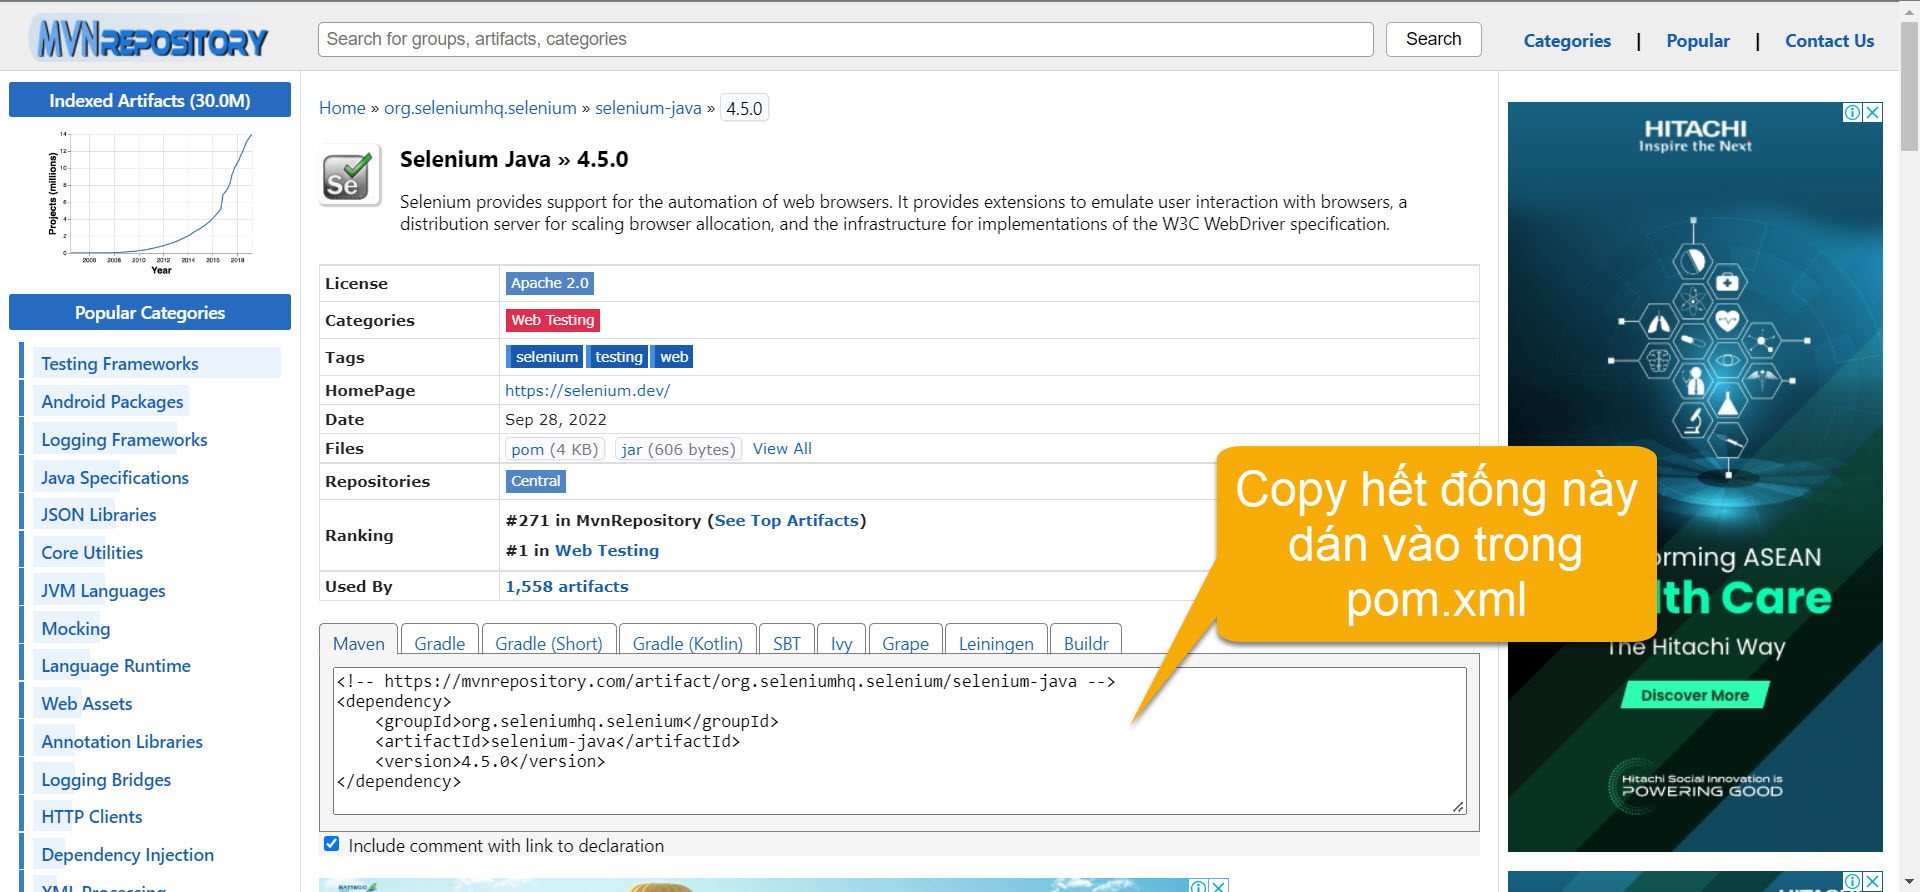Click the 4.5.0 version breadcrumb
This screenshot has width=1920, height=892.
[744, 108]
